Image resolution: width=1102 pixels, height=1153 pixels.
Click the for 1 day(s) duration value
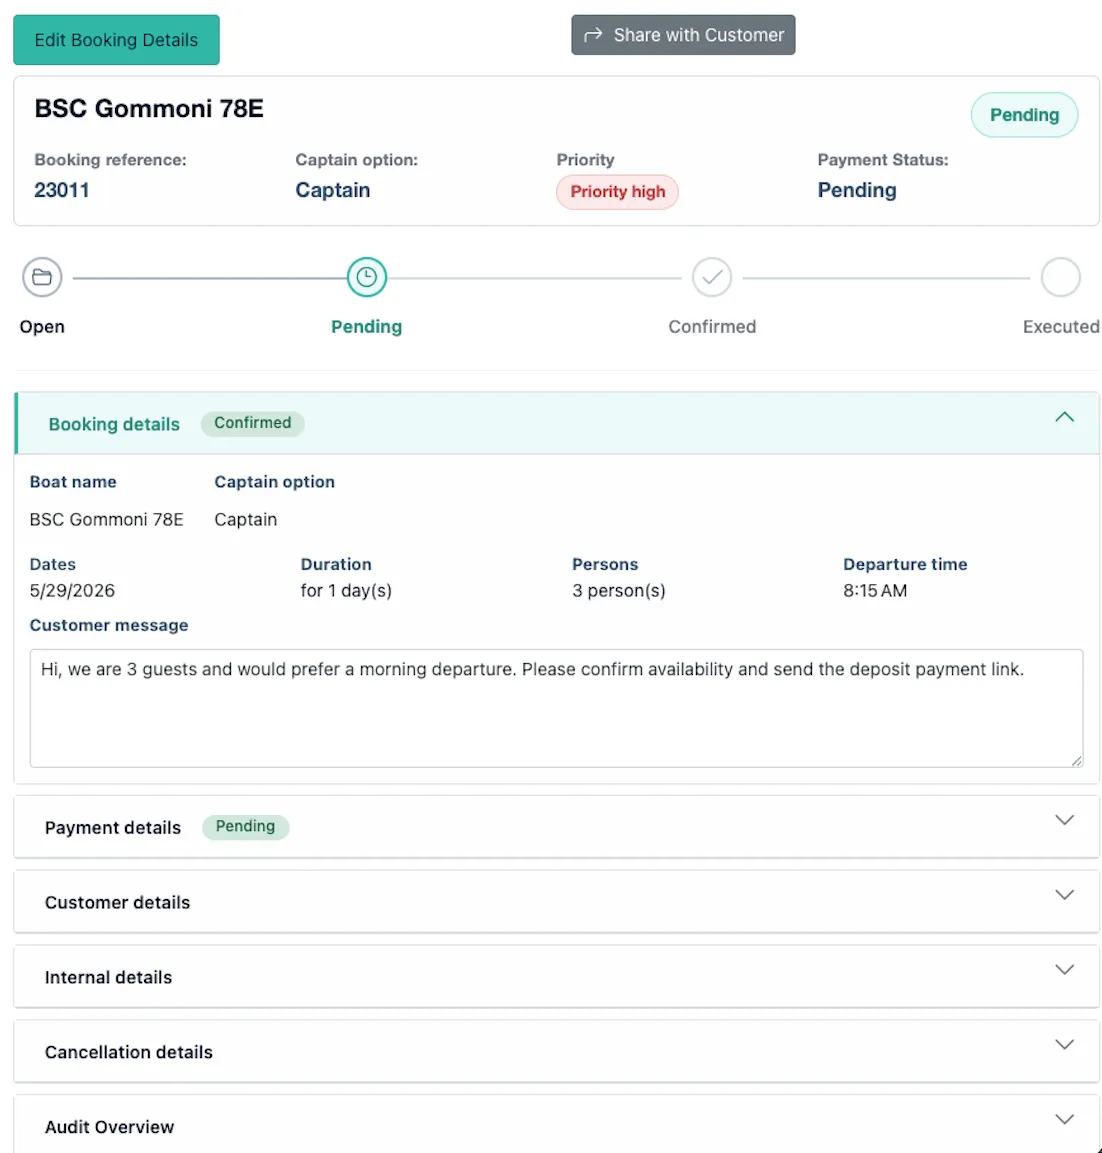pos(346,591)
